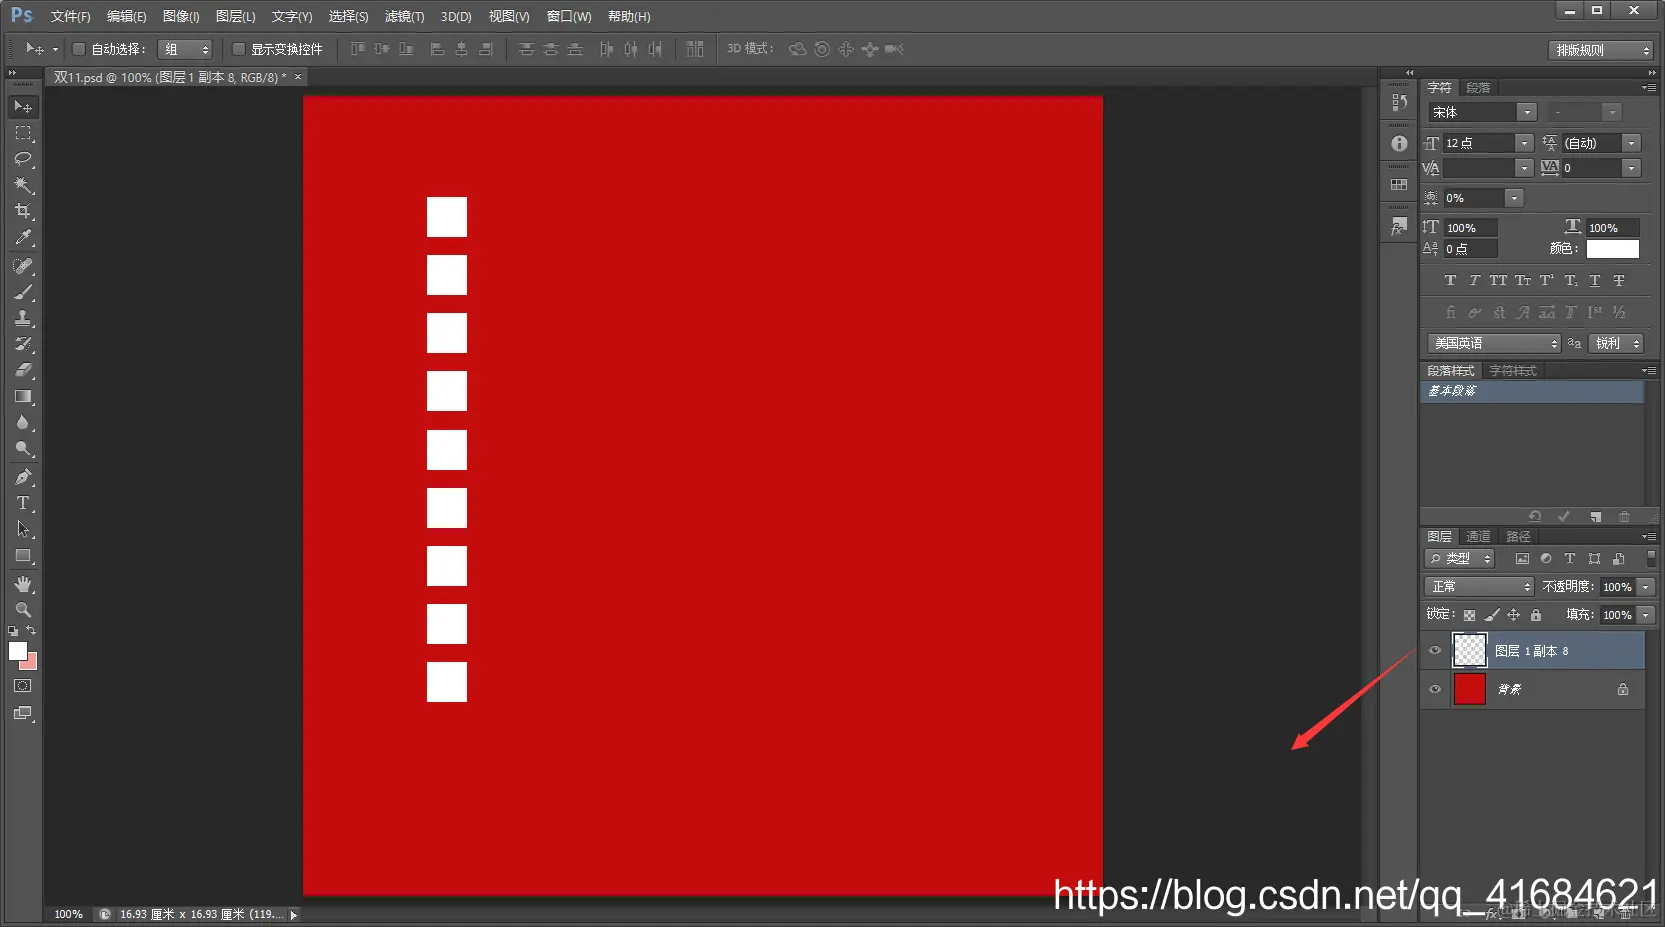Viewport: 1665px width, 927px height.
Task: Change screen mode icon in toolbox
Action: (x=22, y=713)
